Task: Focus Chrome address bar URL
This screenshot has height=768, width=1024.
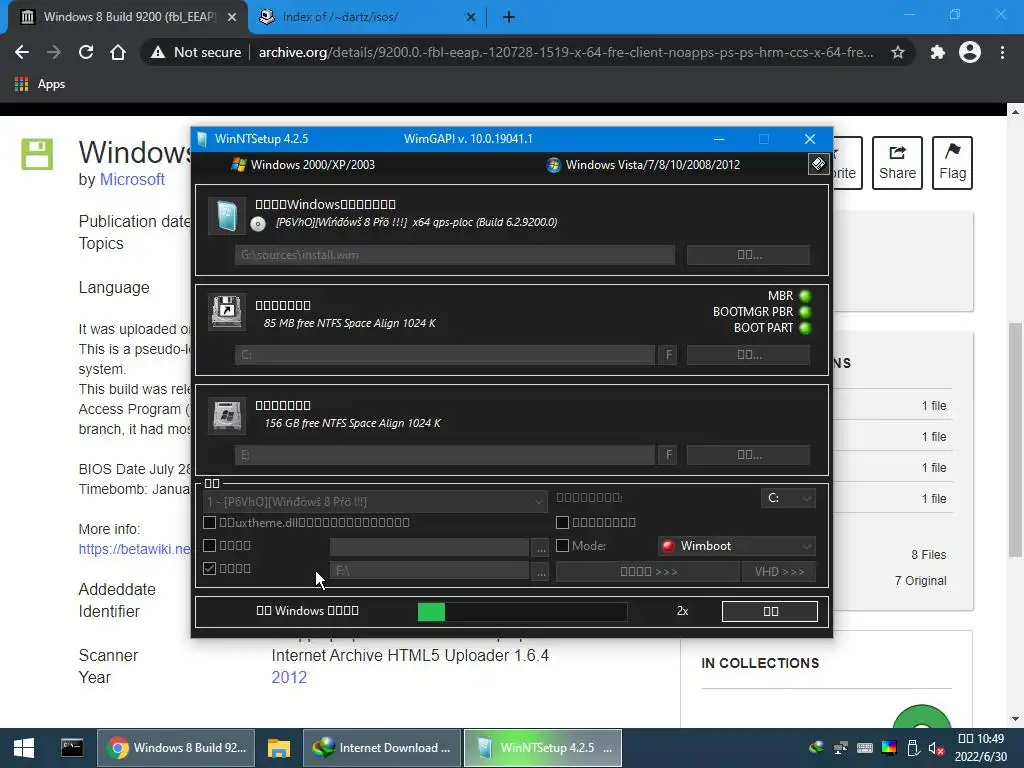Action: click(566, 52)
